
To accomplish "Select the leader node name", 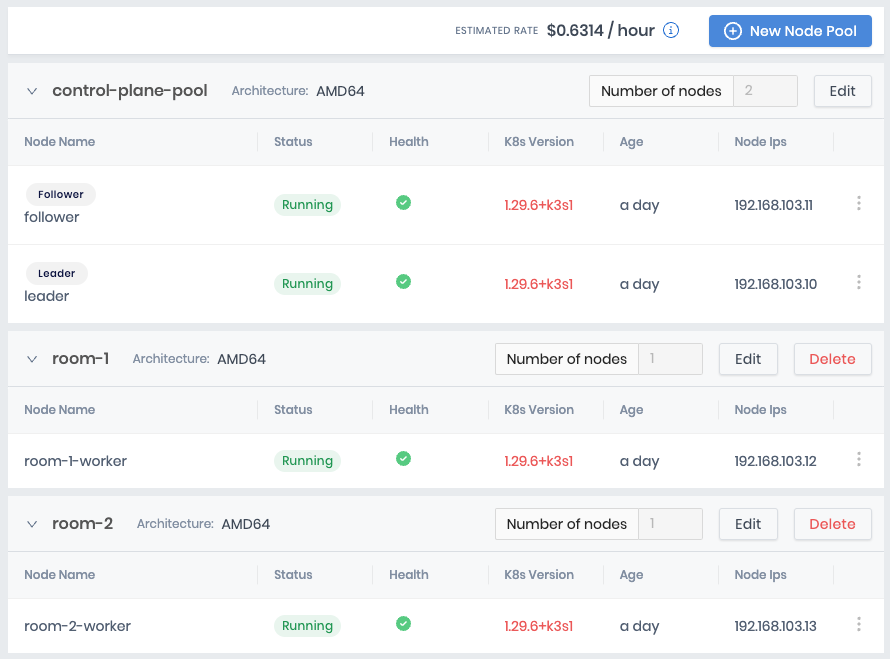I will click(x=47, y=296).
